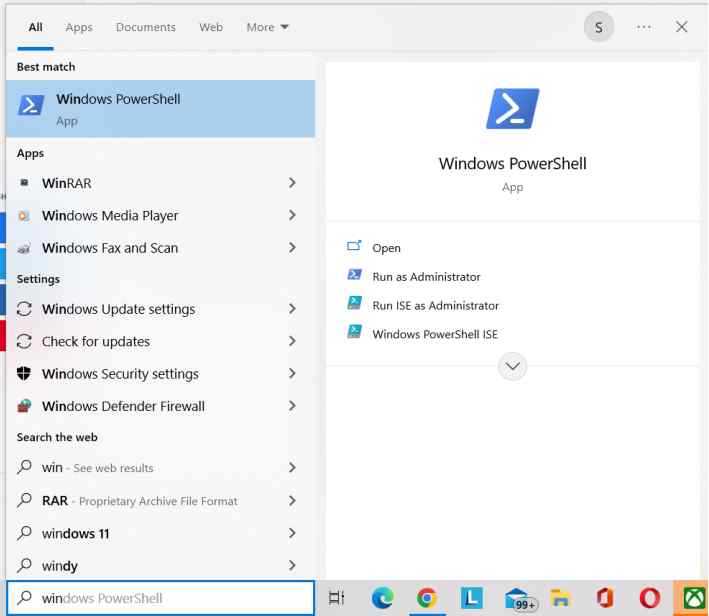
Task: Select 'win - See web results' suggestion
Action: [x=97, y=468]
